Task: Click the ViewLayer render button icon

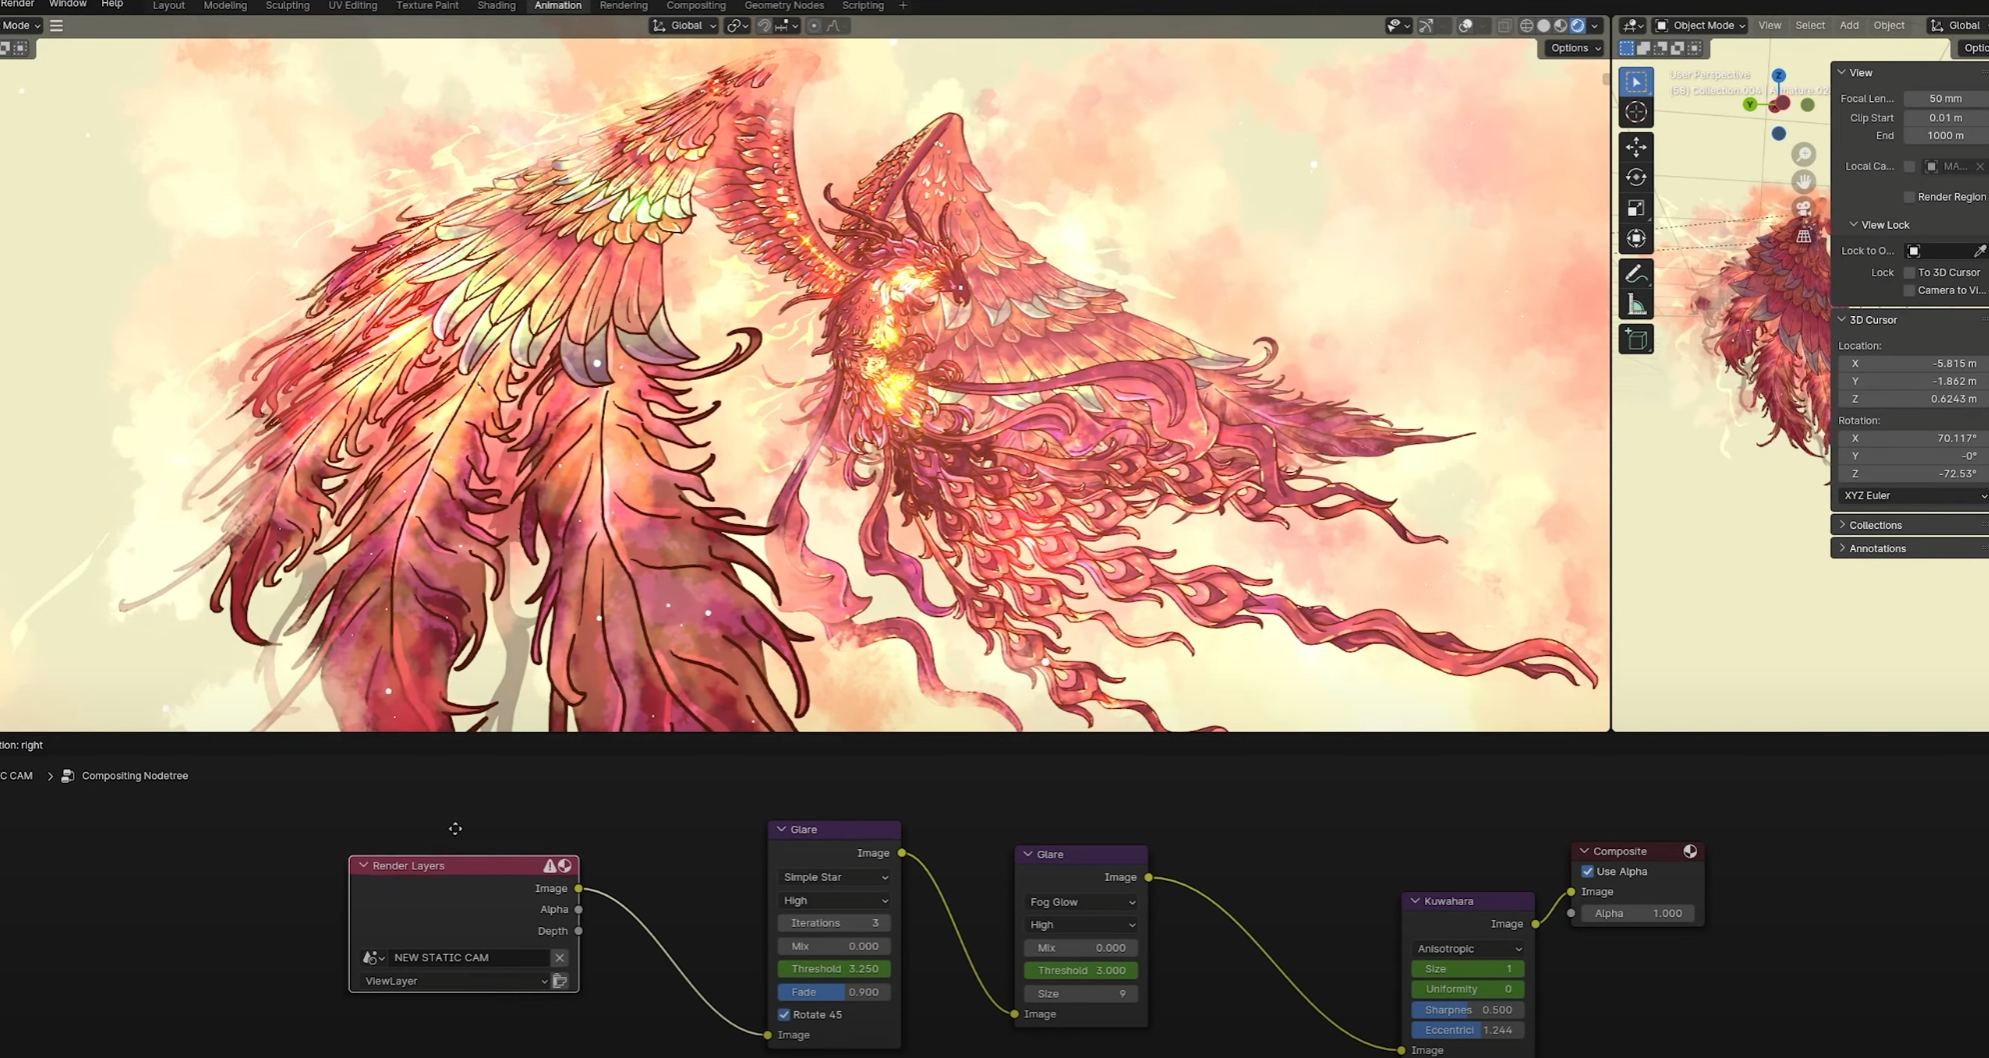Action: pos(560,982)
